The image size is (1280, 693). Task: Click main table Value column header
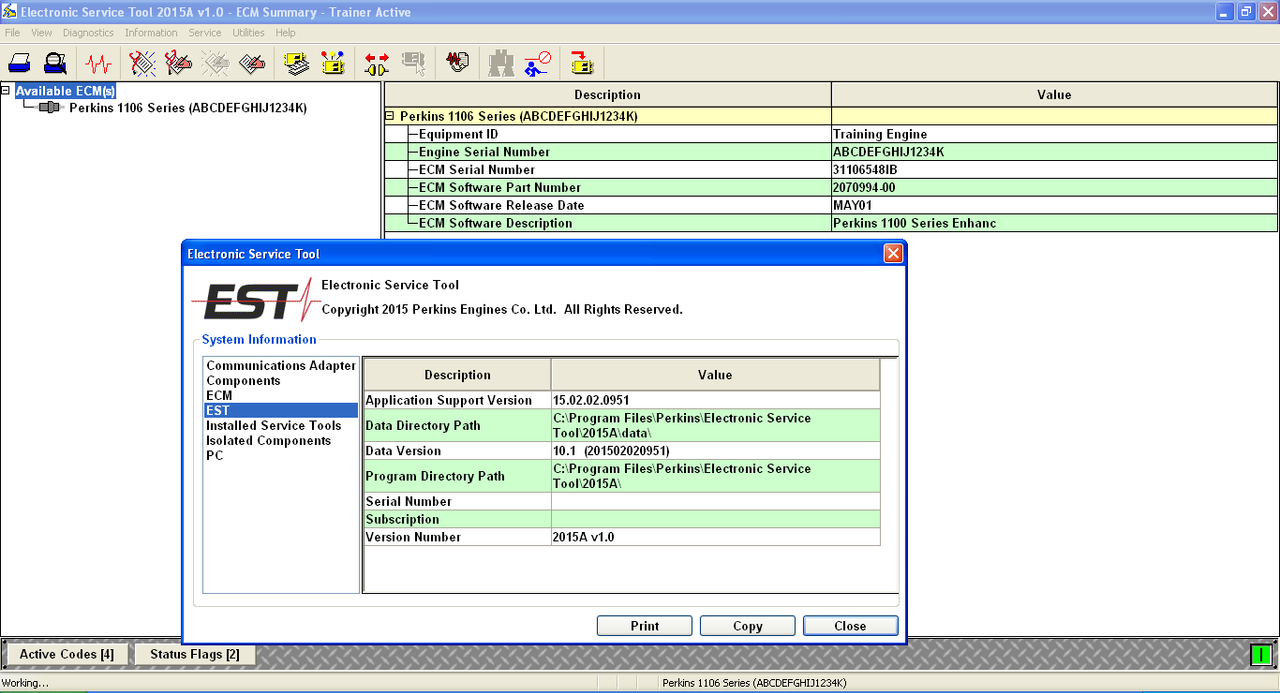(x=1054, y=95)
